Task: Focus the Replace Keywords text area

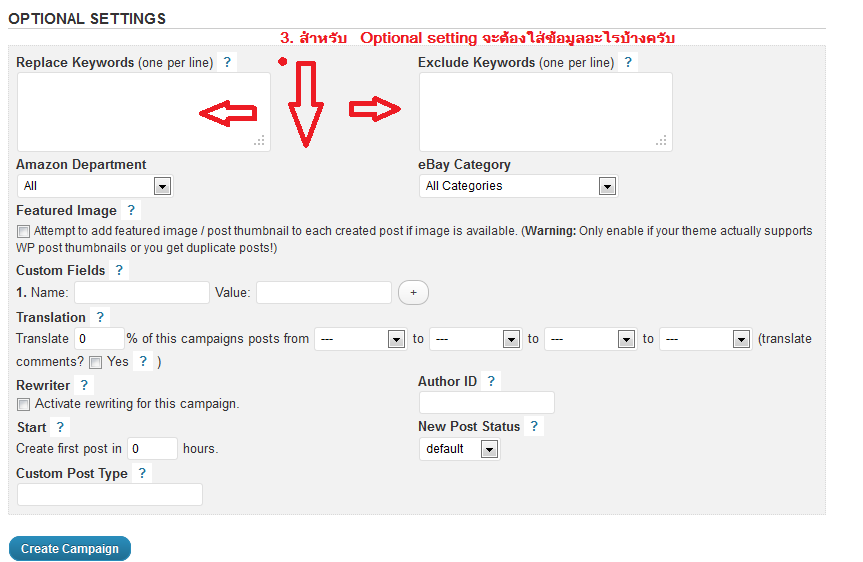Action: coord(144,112)
